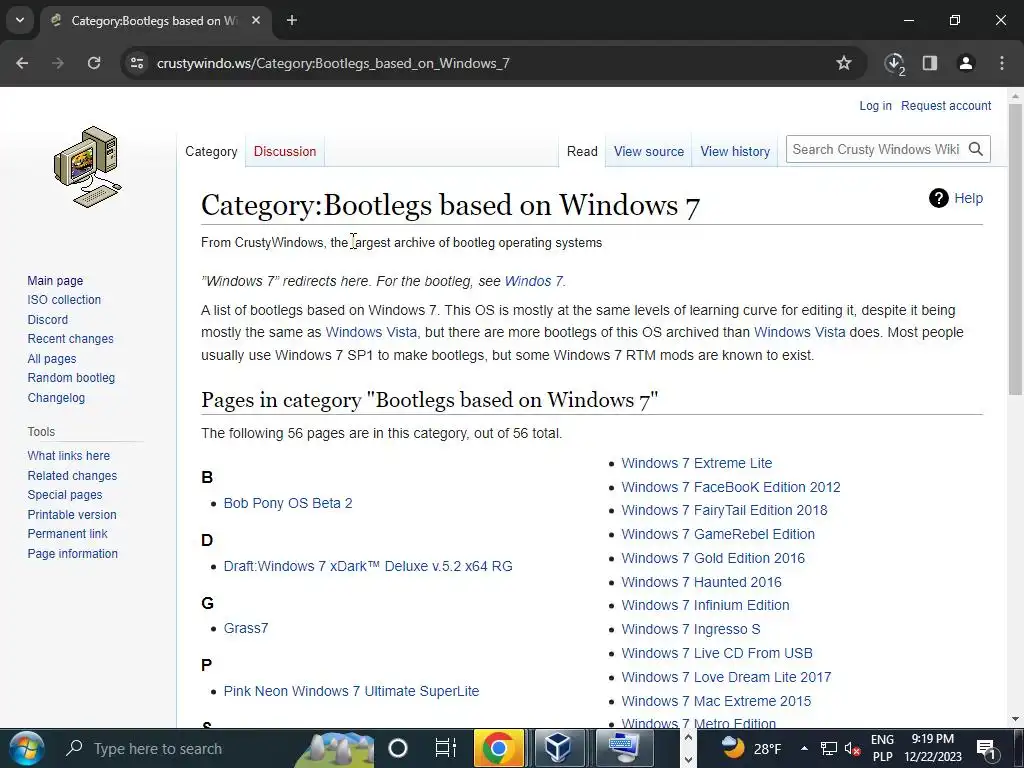This screenshot has width=1024, height=768.
Task: Open VirtualBox cube icon on taskbar
Action: tap(559, 748)
